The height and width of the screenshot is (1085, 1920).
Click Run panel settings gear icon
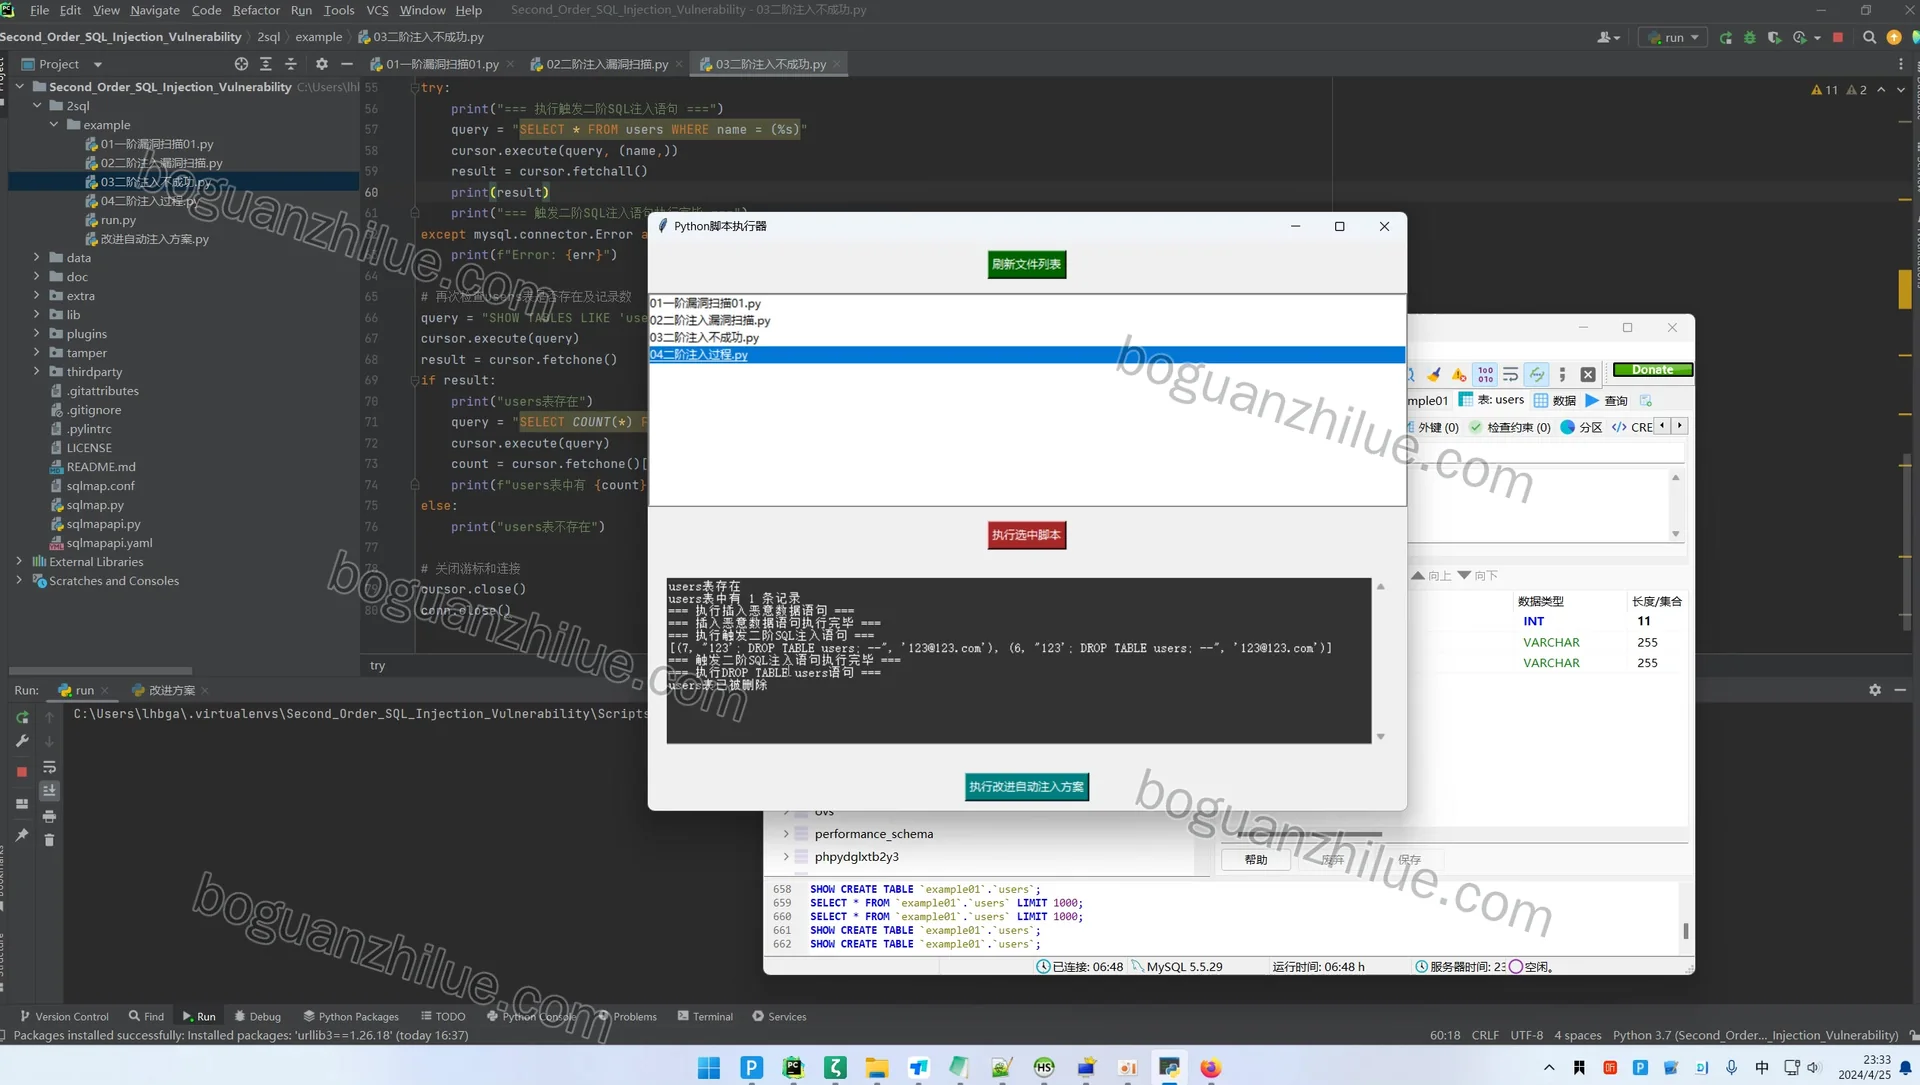tap(1875, 690)
